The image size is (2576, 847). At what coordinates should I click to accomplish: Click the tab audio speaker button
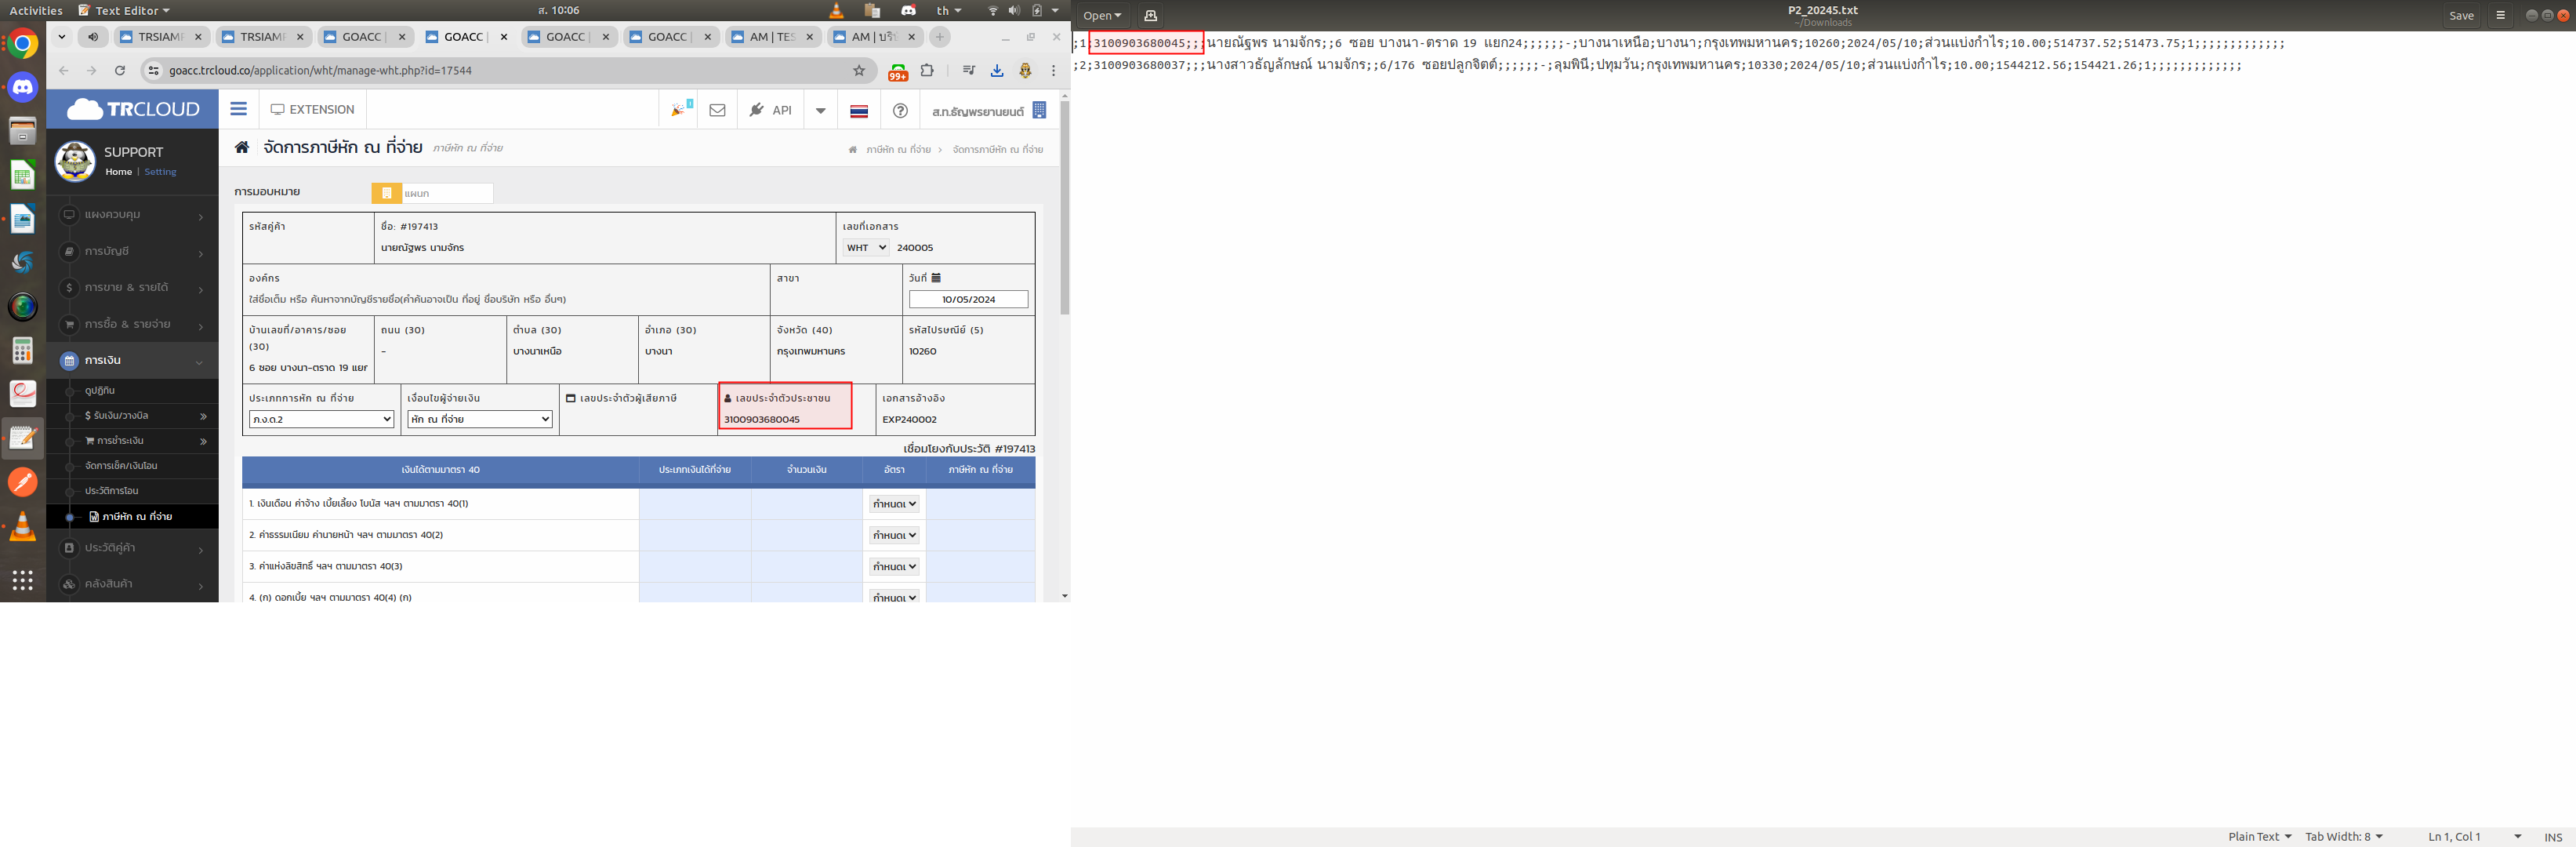93,37
